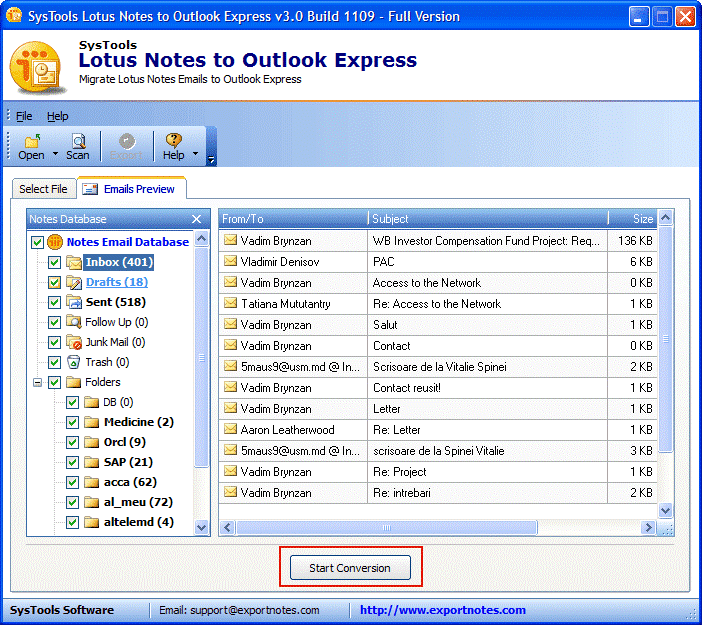This screenshot has width=702, height=625.
Task: Open the File menu
Action: [23, 116]
